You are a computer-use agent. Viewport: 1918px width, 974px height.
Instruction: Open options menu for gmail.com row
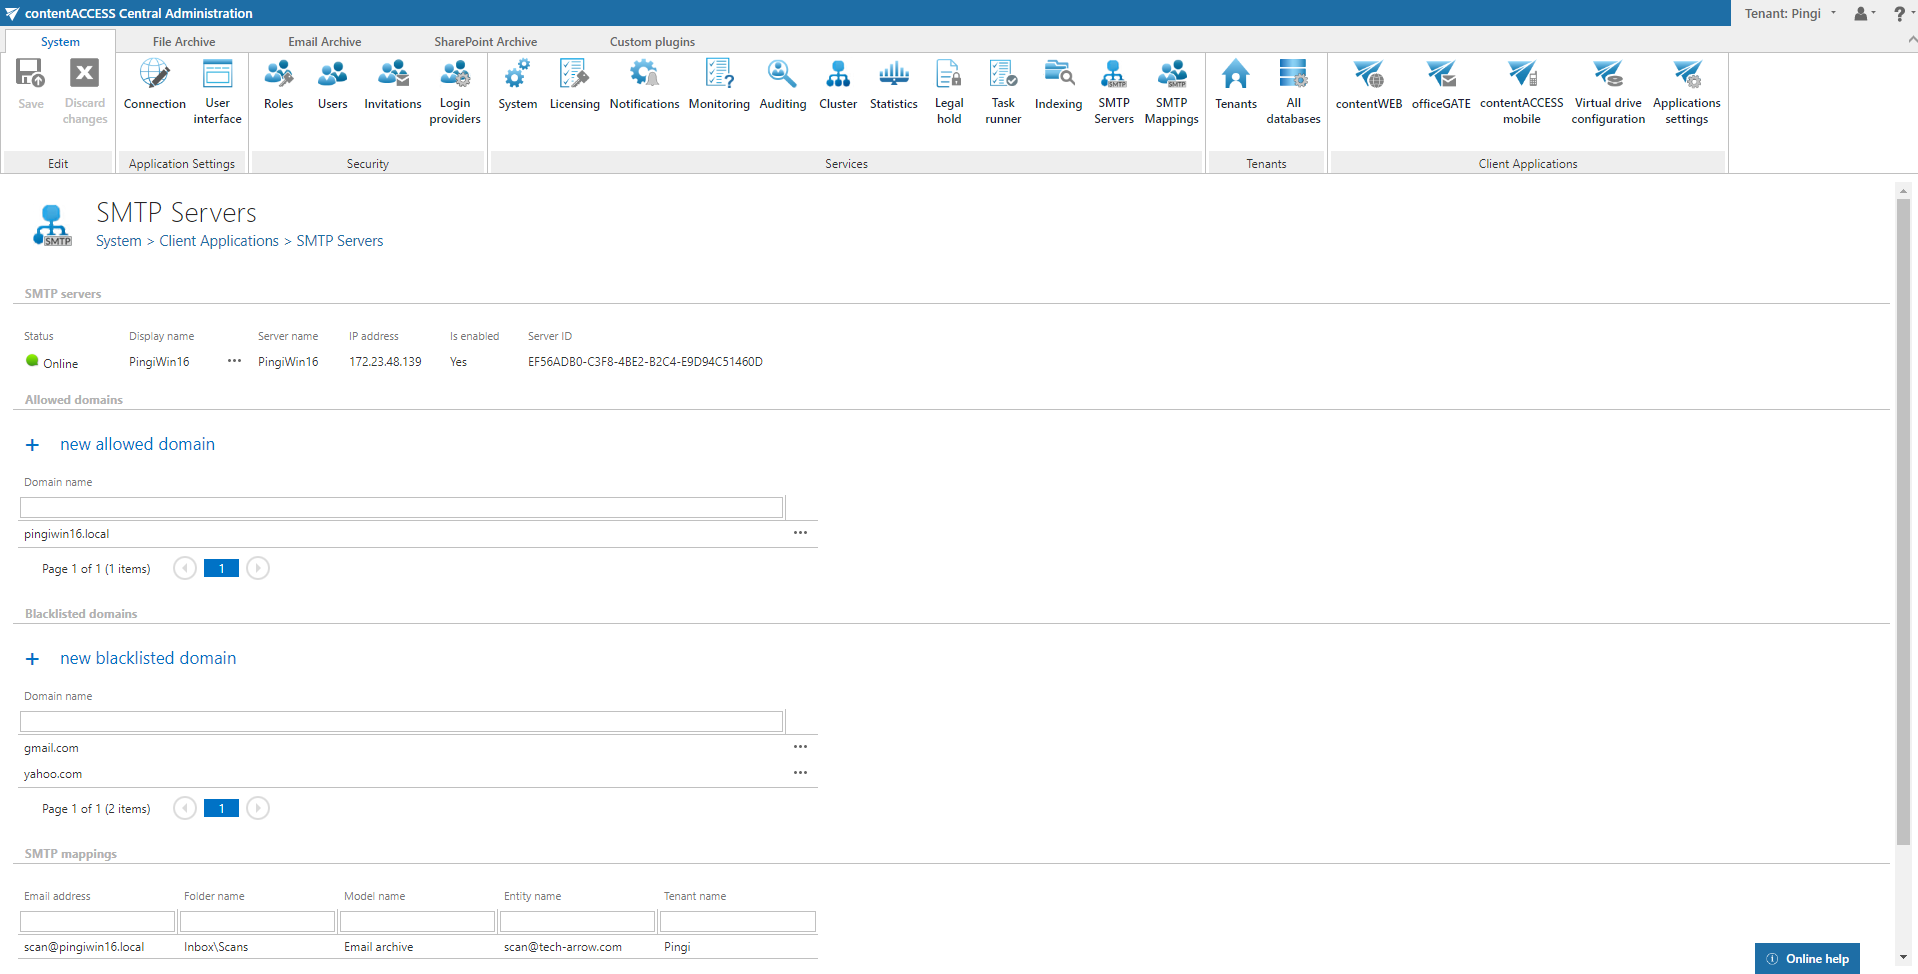pos(800,747)
